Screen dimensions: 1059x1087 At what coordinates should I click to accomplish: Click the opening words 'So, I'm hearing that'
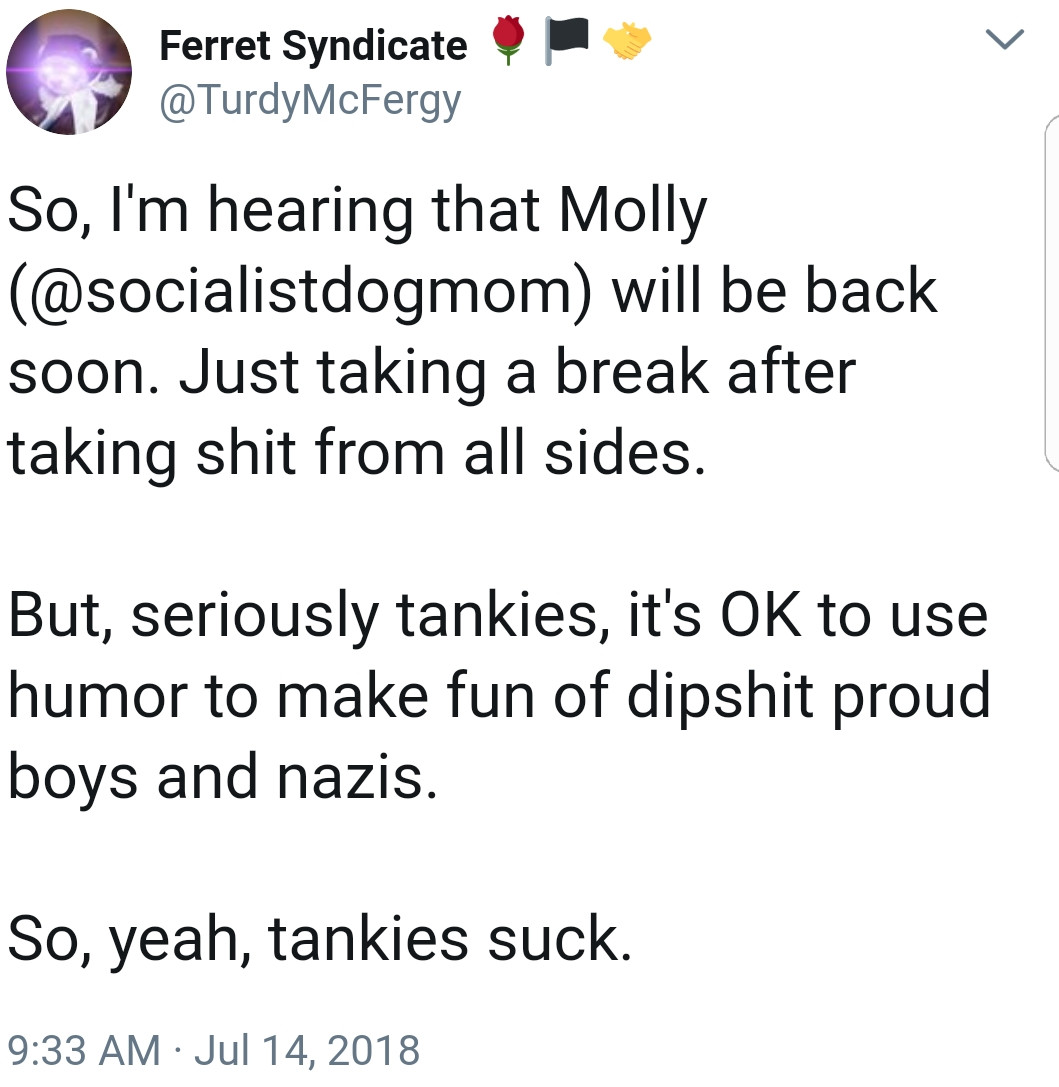coord(274,211)
